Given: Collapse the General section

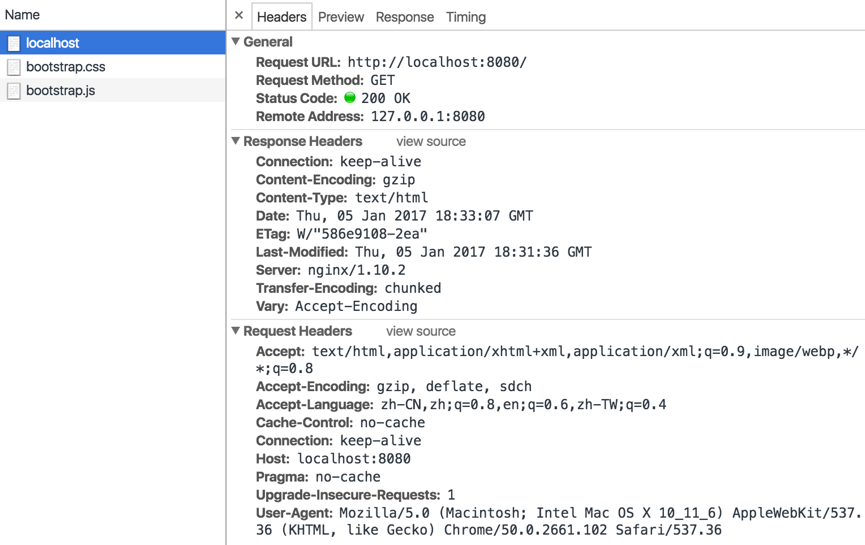Looking at the screenshot, I should [x=236, y=42].
